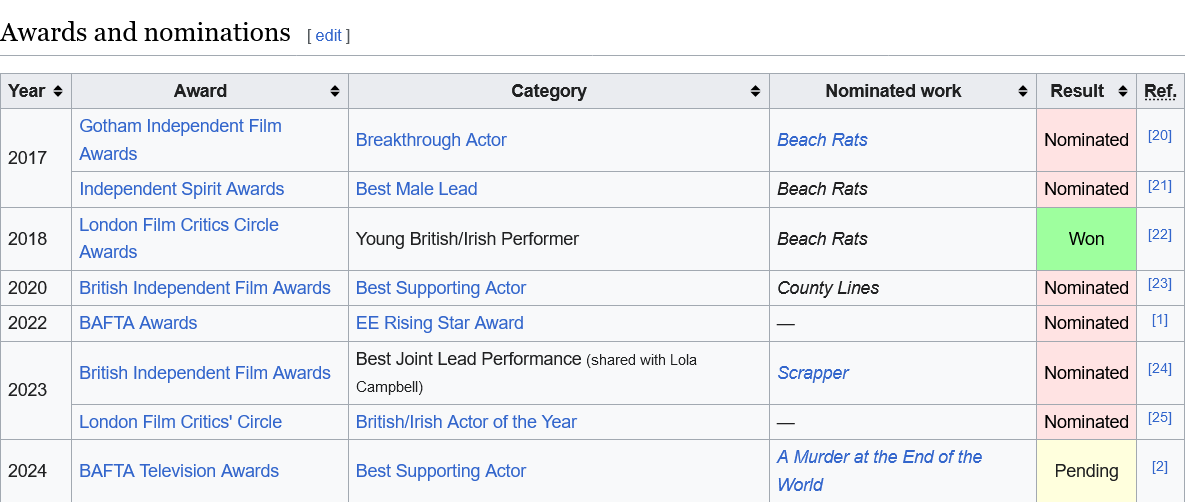
Task: Open British/Irish Actor of the Year link
Action: tap(466, 422)
